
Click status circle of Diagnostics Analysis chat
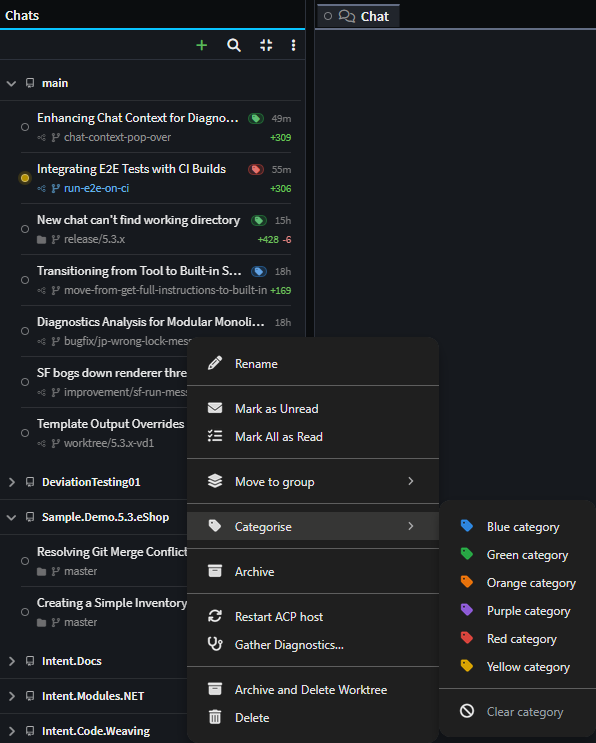tap(25, 331)
